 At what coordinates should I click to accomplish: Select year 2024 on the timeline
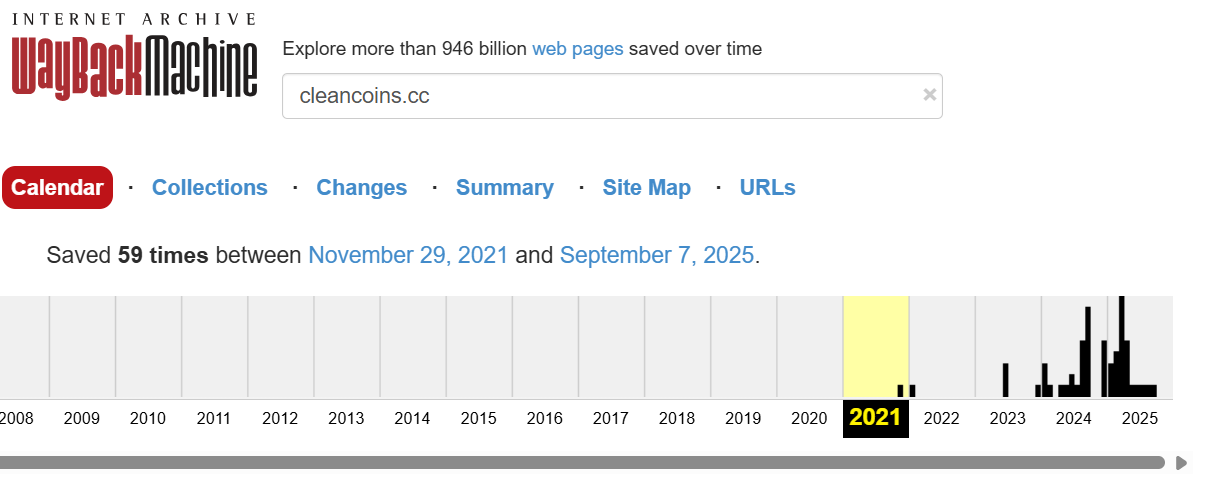tap(1074, 418)
